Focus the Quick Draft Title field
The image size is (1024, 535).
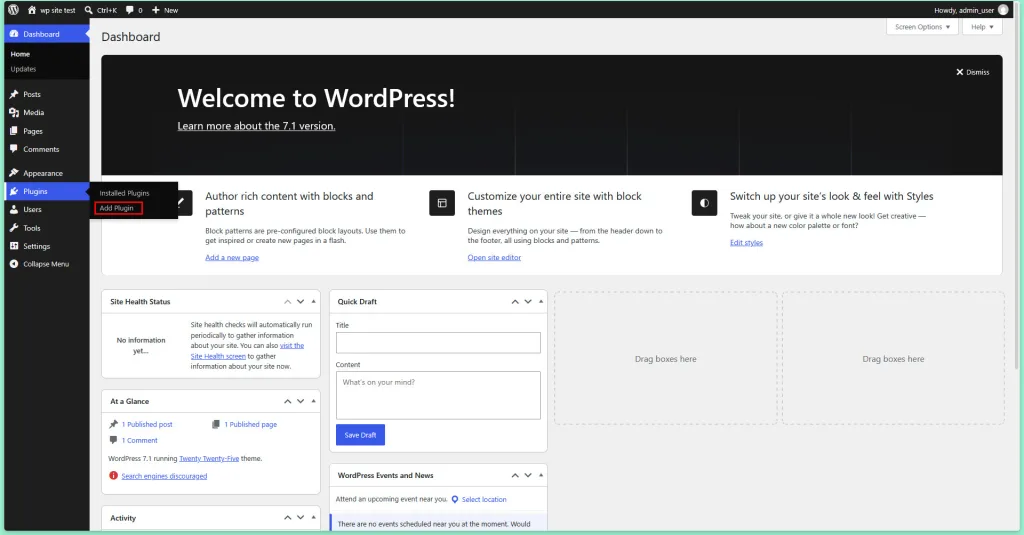coord(438,343)
